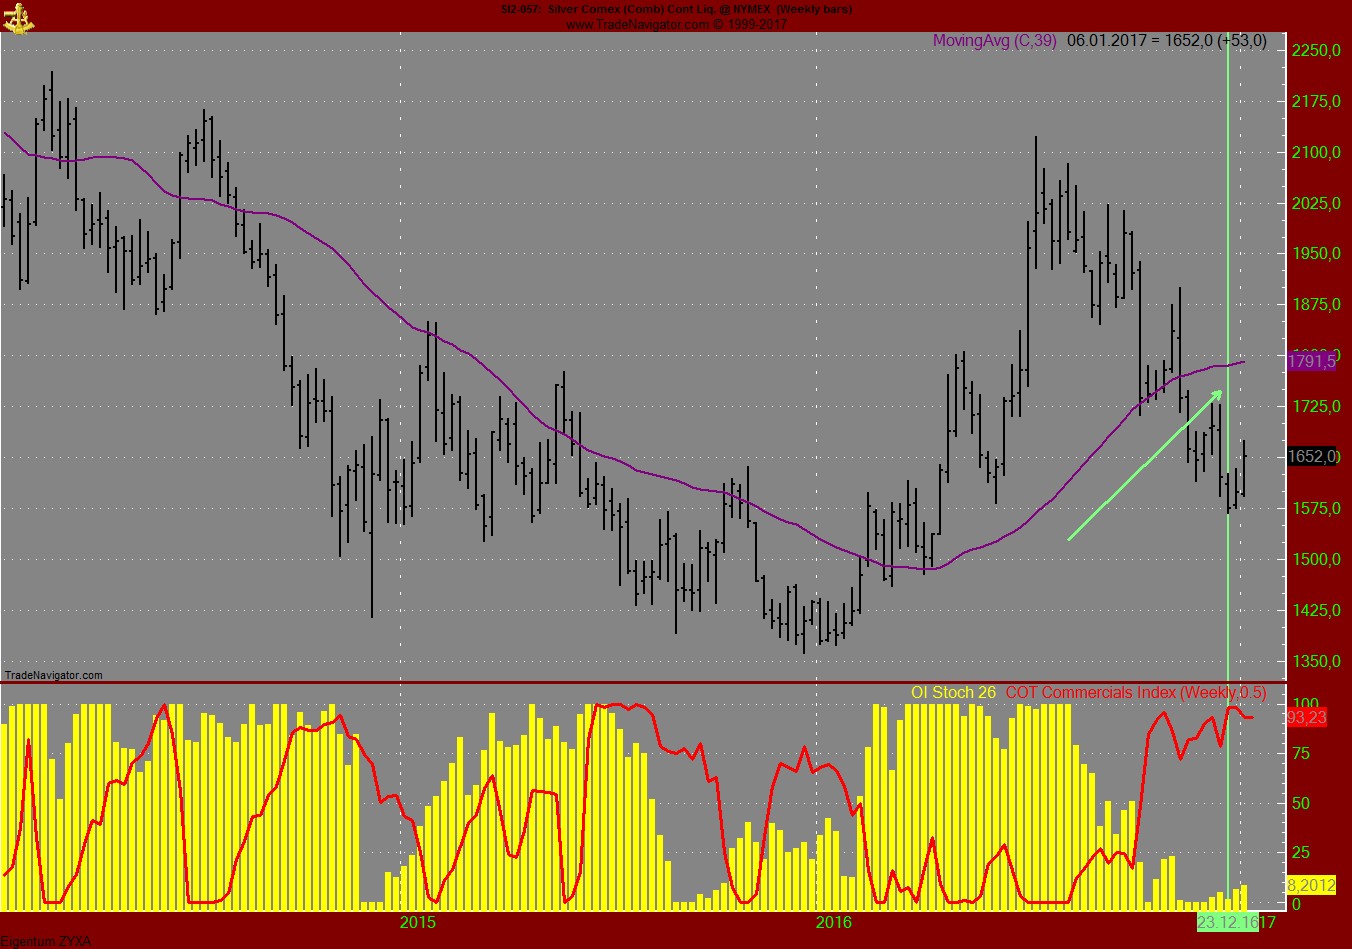Click the purple 1791,5 moving average price marker

pyautogui.click(x=1312, y=362)
